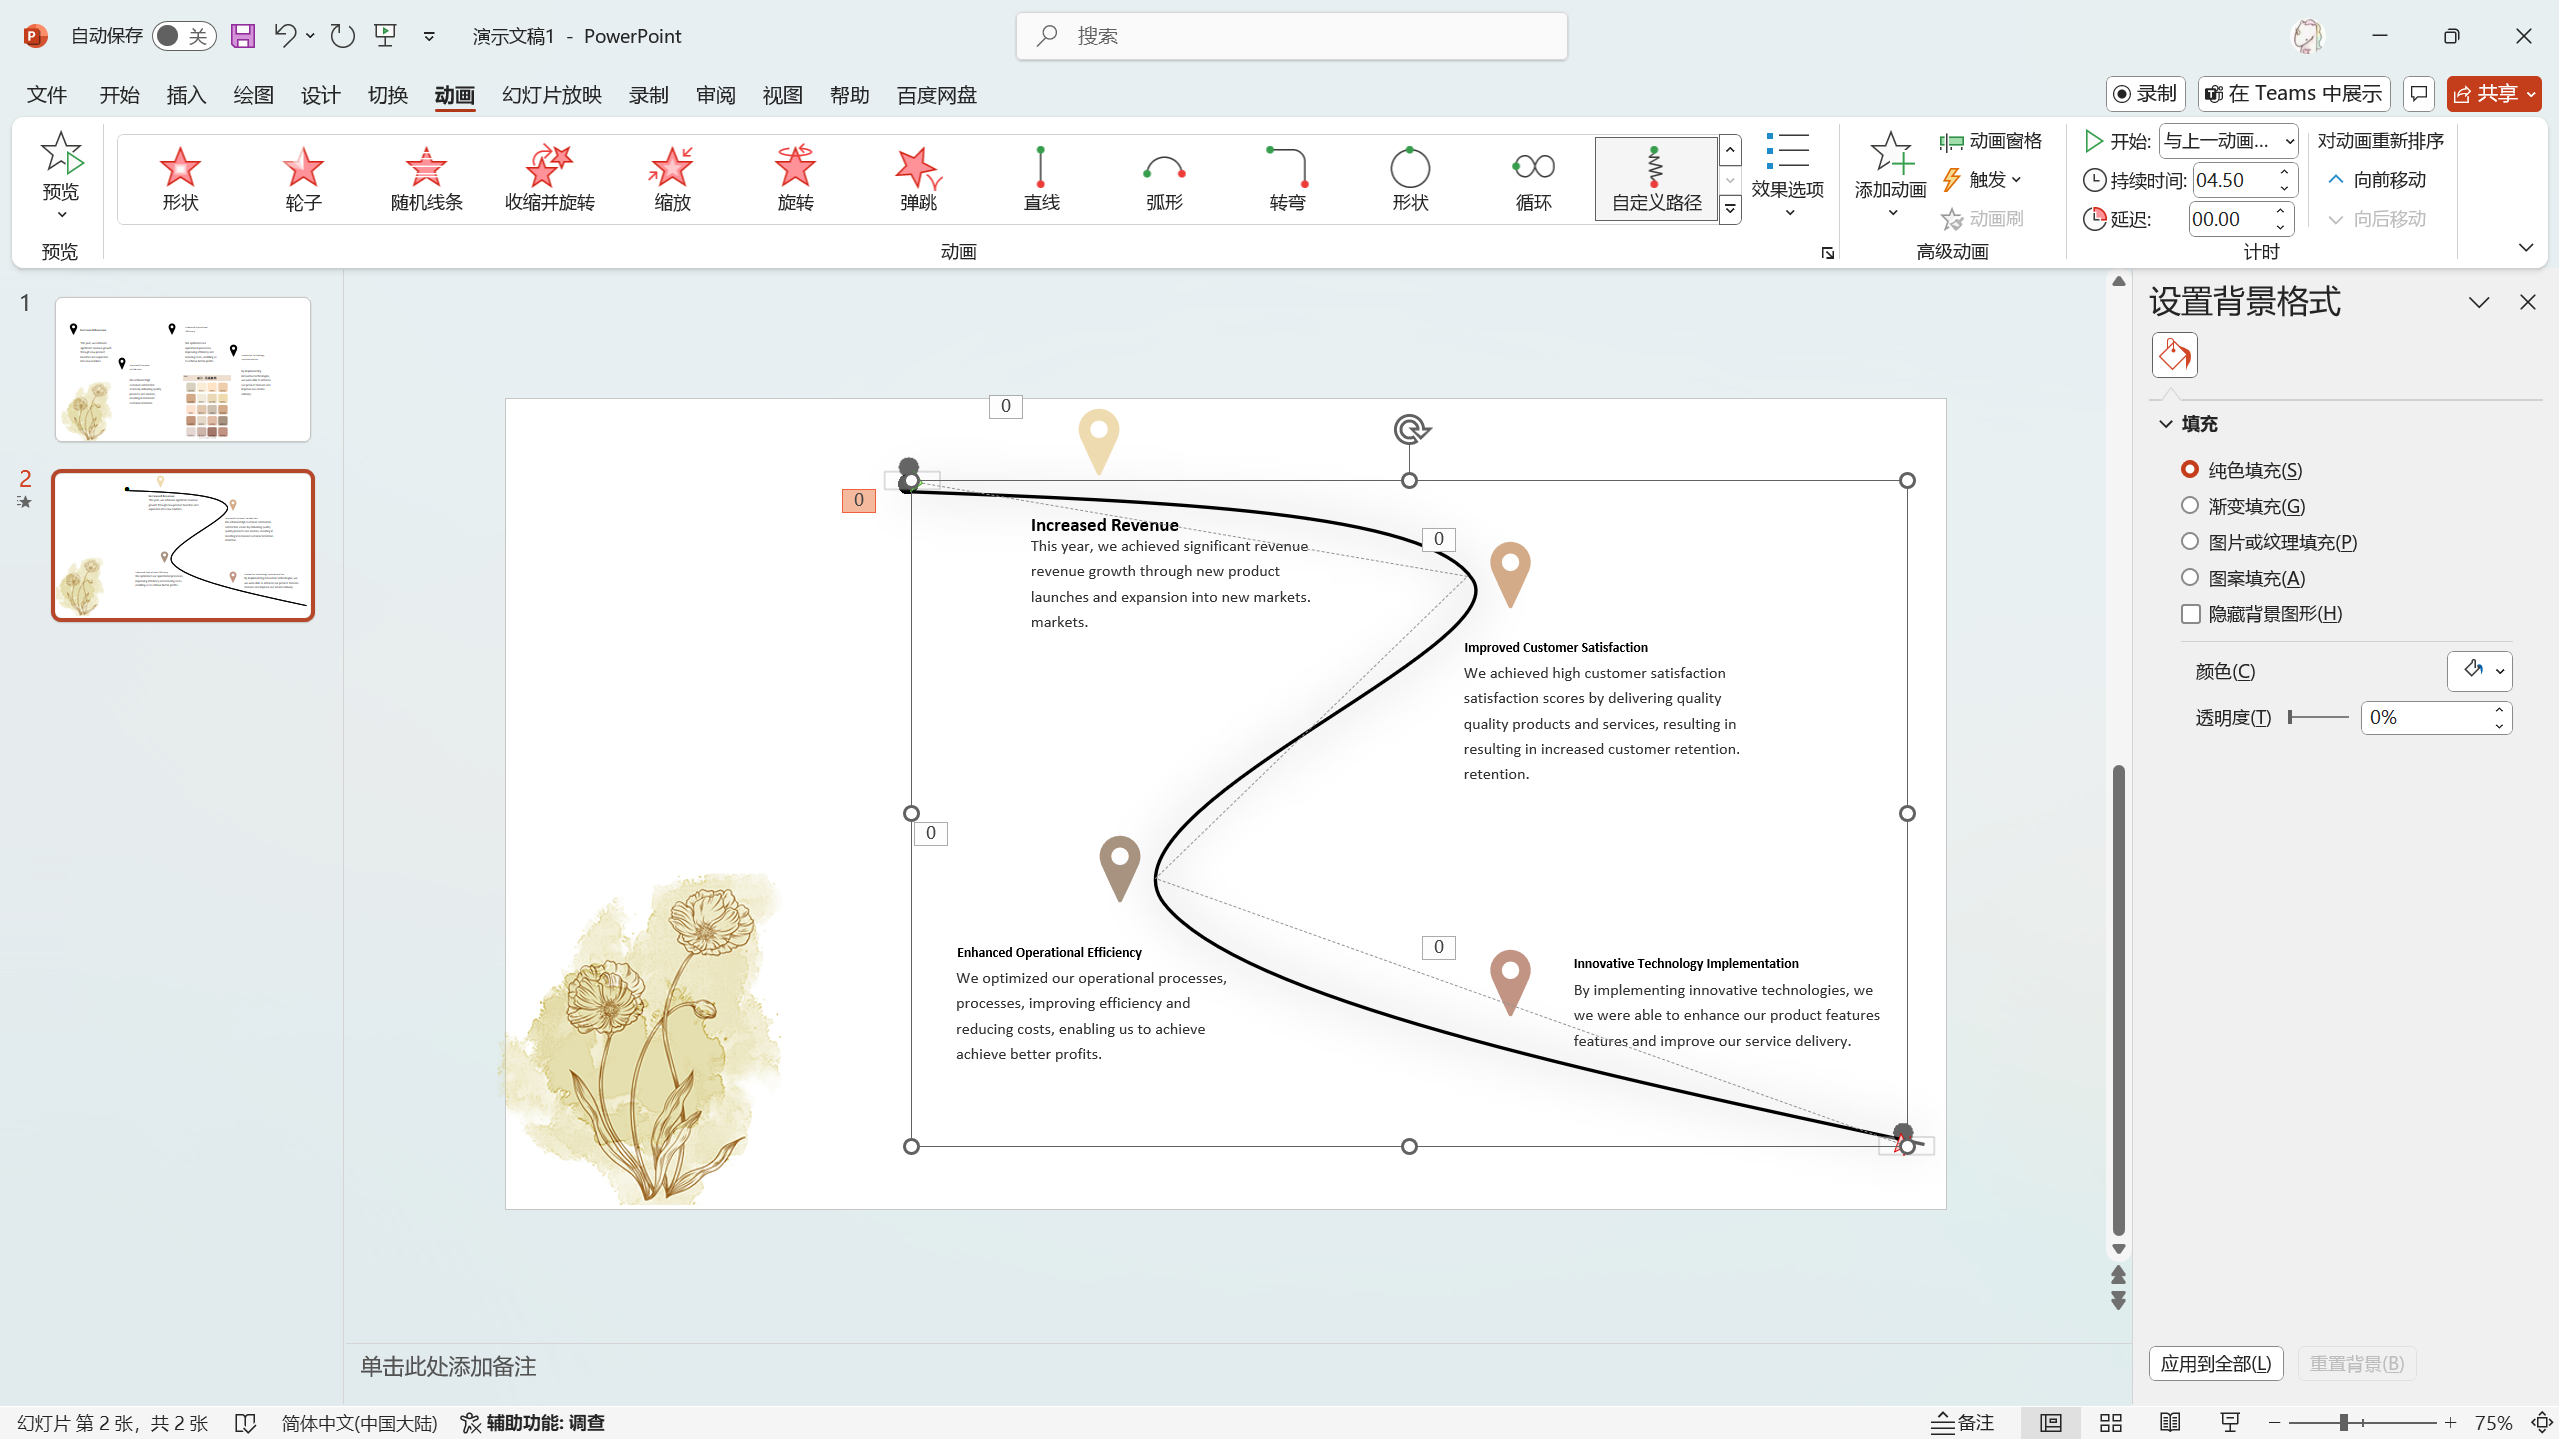Viewport: 2559px width, 1439px height.
Task: Click the 共享 share button
Action: point(2493,94)
